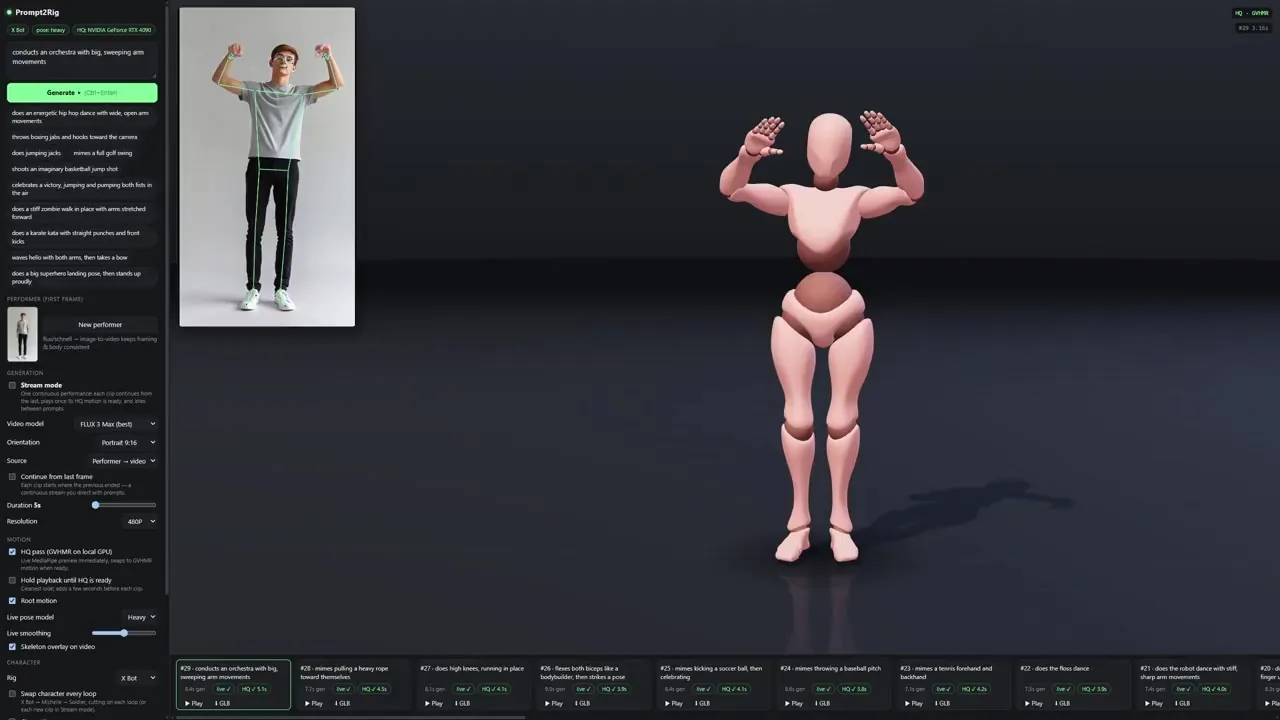Pick the 'does jumping jacks' prompt suggestion
1280x720 pixels.
pos(36,153)
